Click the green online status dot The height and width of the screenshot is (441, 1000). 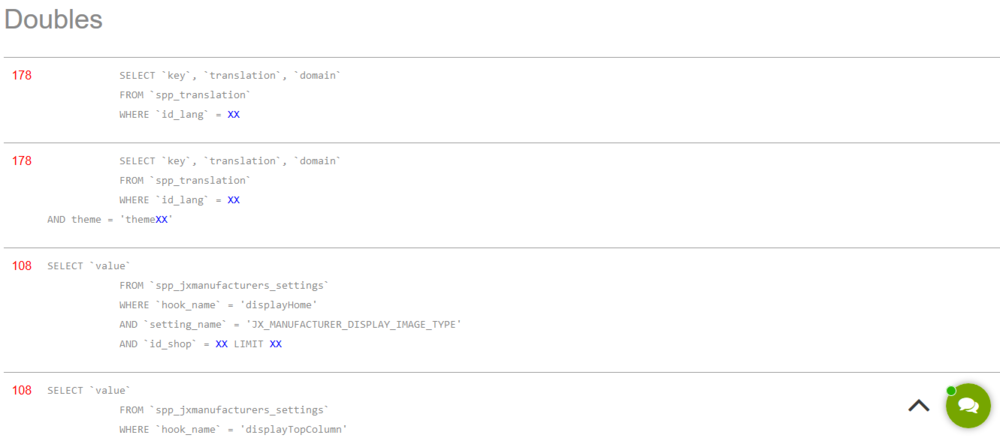951,391
